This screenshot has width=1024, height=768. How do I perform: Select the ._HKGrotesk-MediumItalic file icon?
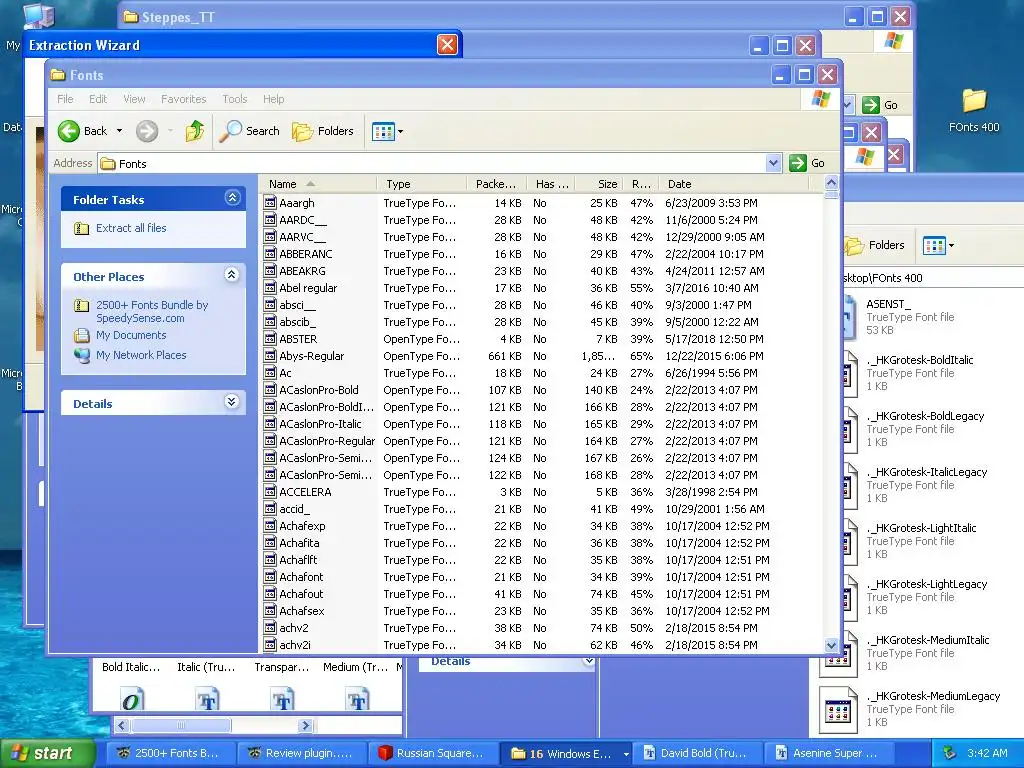[x=838, y=653]
